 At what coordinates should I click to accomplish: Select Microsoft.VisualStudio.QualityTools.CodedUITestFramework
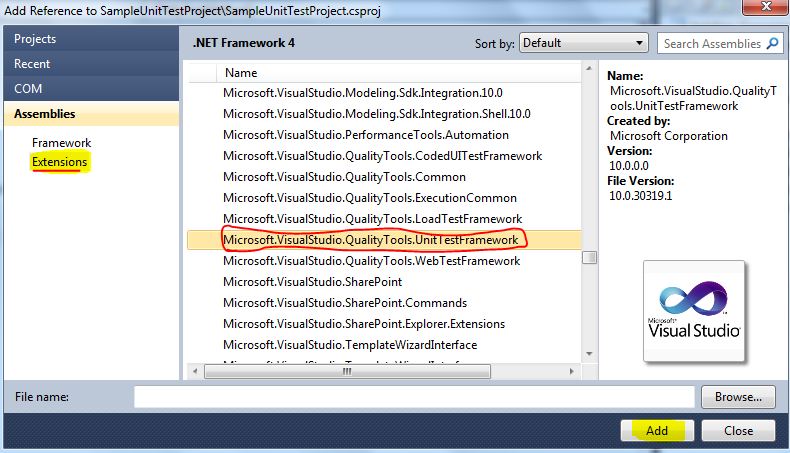coord(384,156)
